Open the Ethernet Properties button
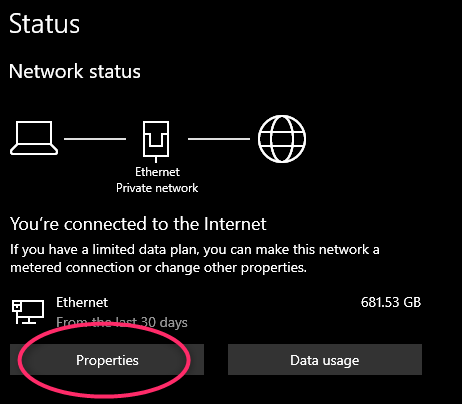Screen dimensions: 462x404 (107, 360)
